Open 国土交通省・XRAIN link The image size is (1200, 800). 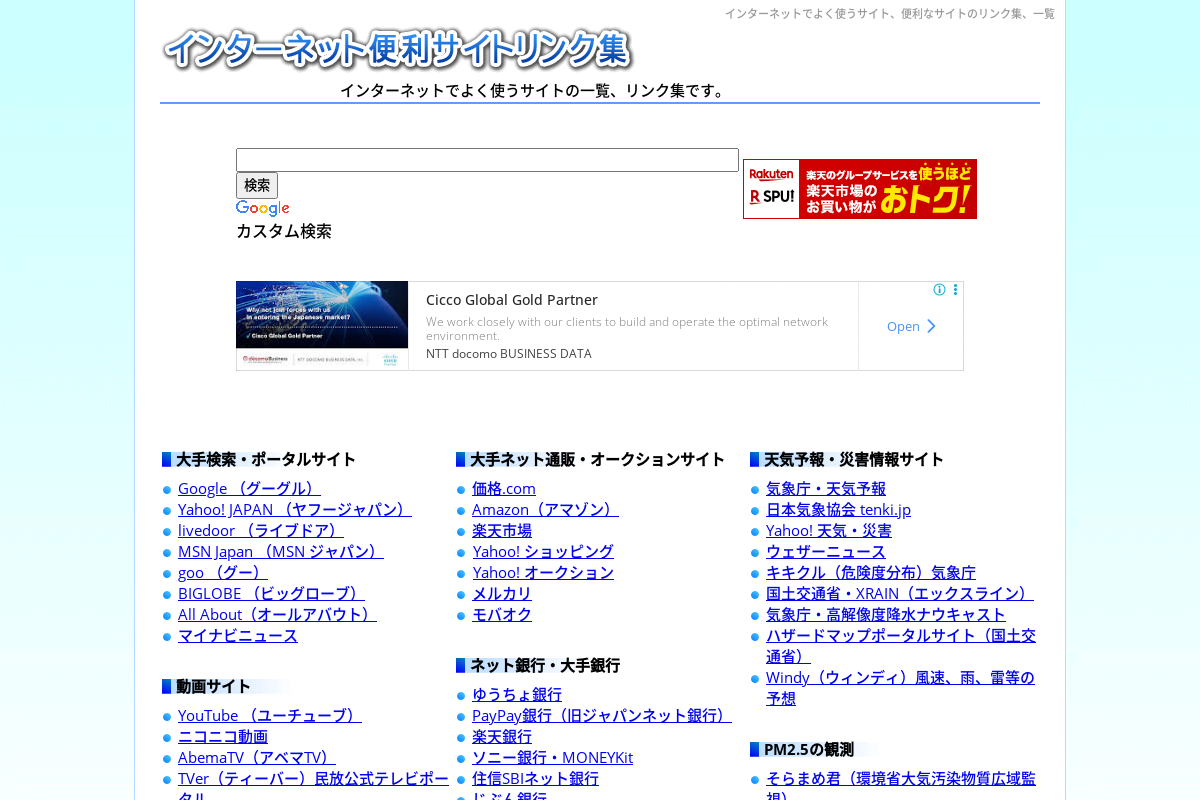tap(900, 594)
